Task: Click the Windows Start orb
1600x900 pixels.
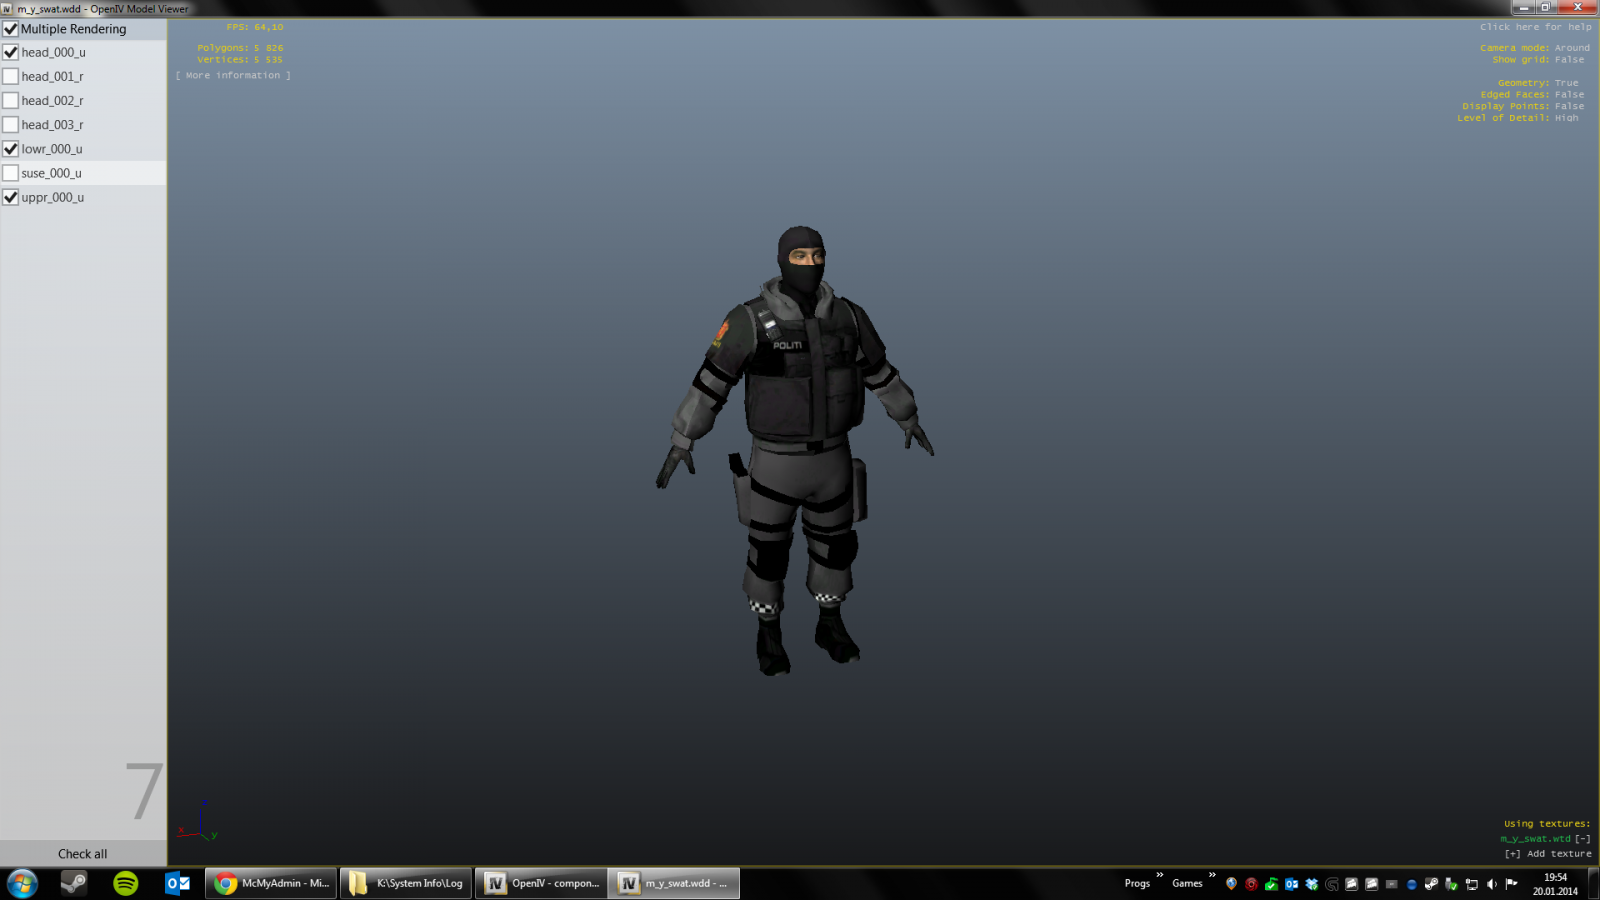Action: click(x=22, y=883)
